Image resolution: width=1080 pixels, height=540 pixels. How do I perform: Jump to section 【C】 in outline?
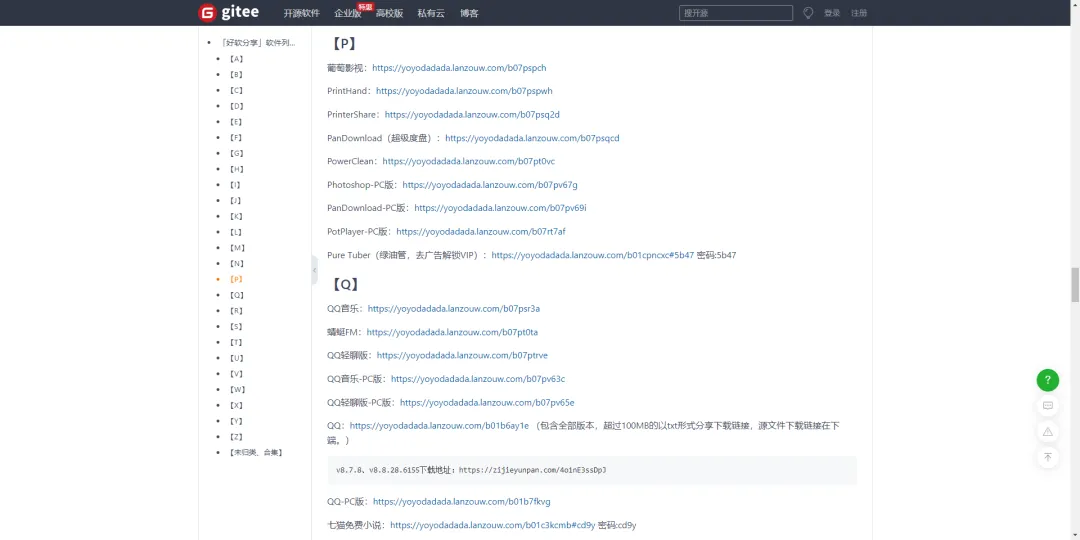point(236,90)
